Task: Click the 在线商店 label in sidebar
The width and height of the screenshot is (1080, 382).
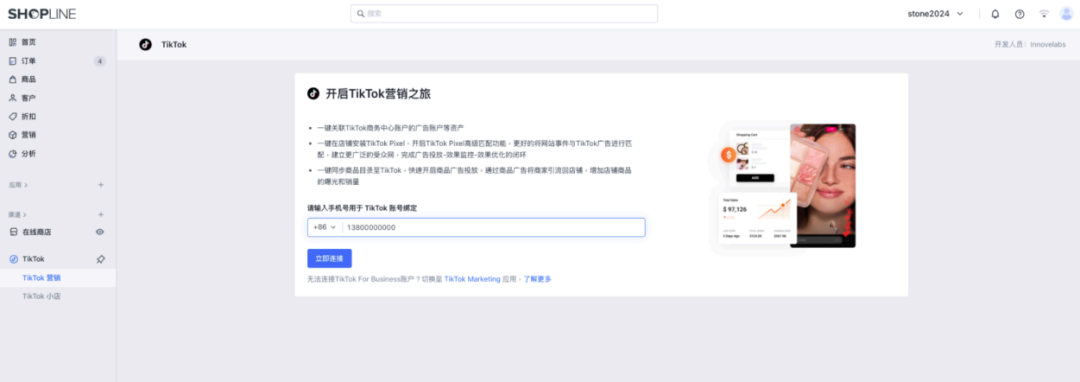Action: pos(37,233)
